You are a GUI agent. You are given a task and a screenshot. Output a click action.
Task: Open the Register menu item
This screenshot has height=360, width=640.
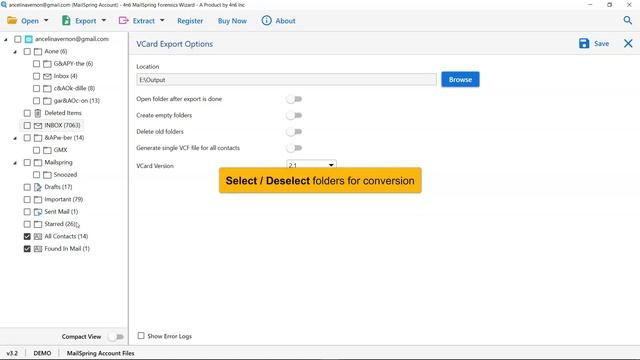click(x=190, y=20)
